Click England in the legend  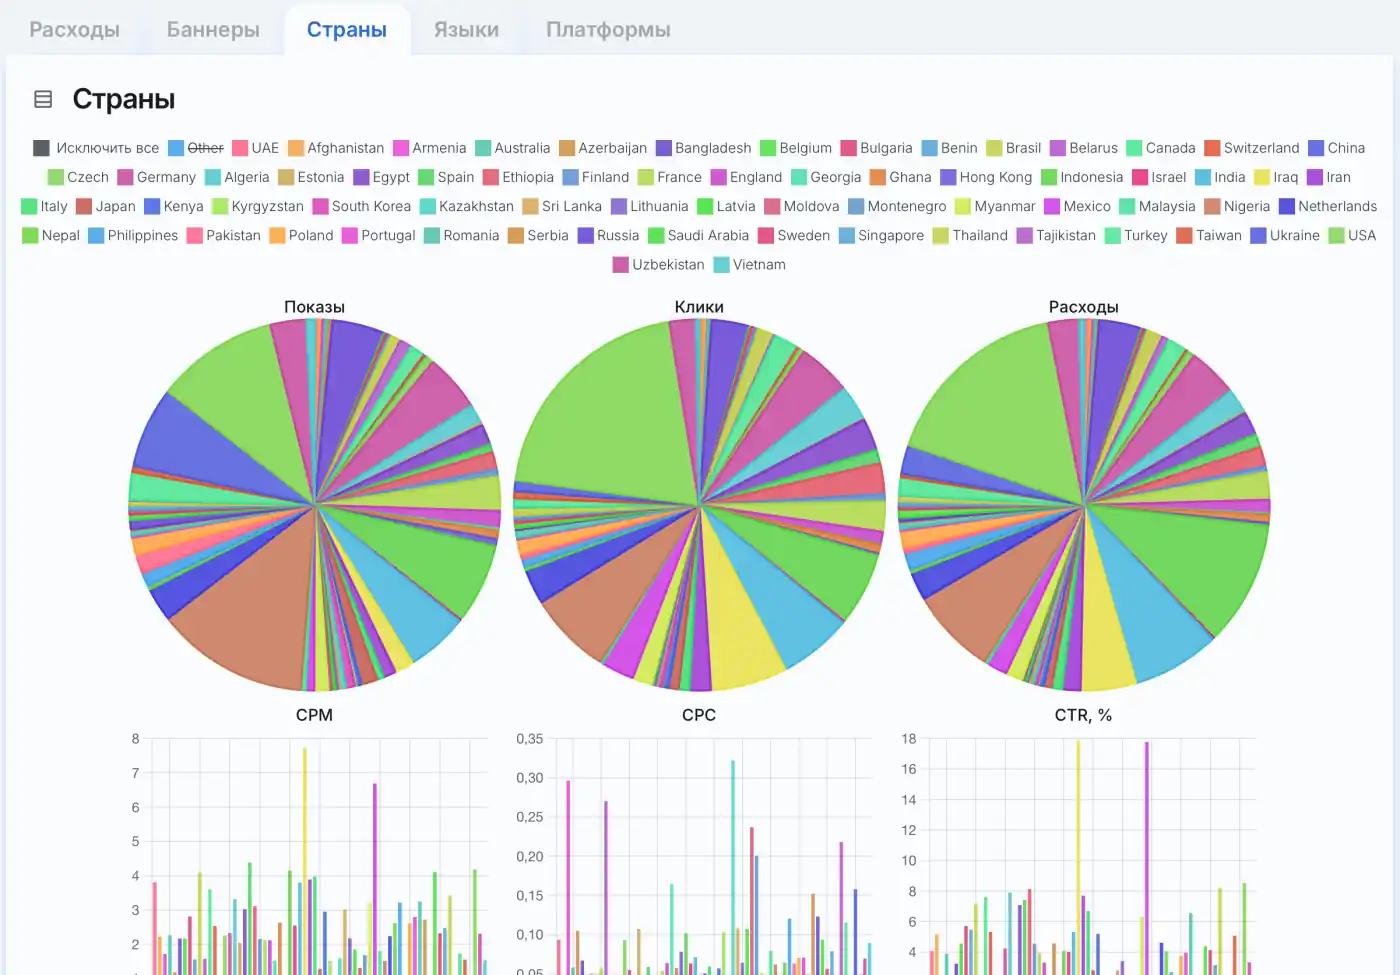(747, 177)
